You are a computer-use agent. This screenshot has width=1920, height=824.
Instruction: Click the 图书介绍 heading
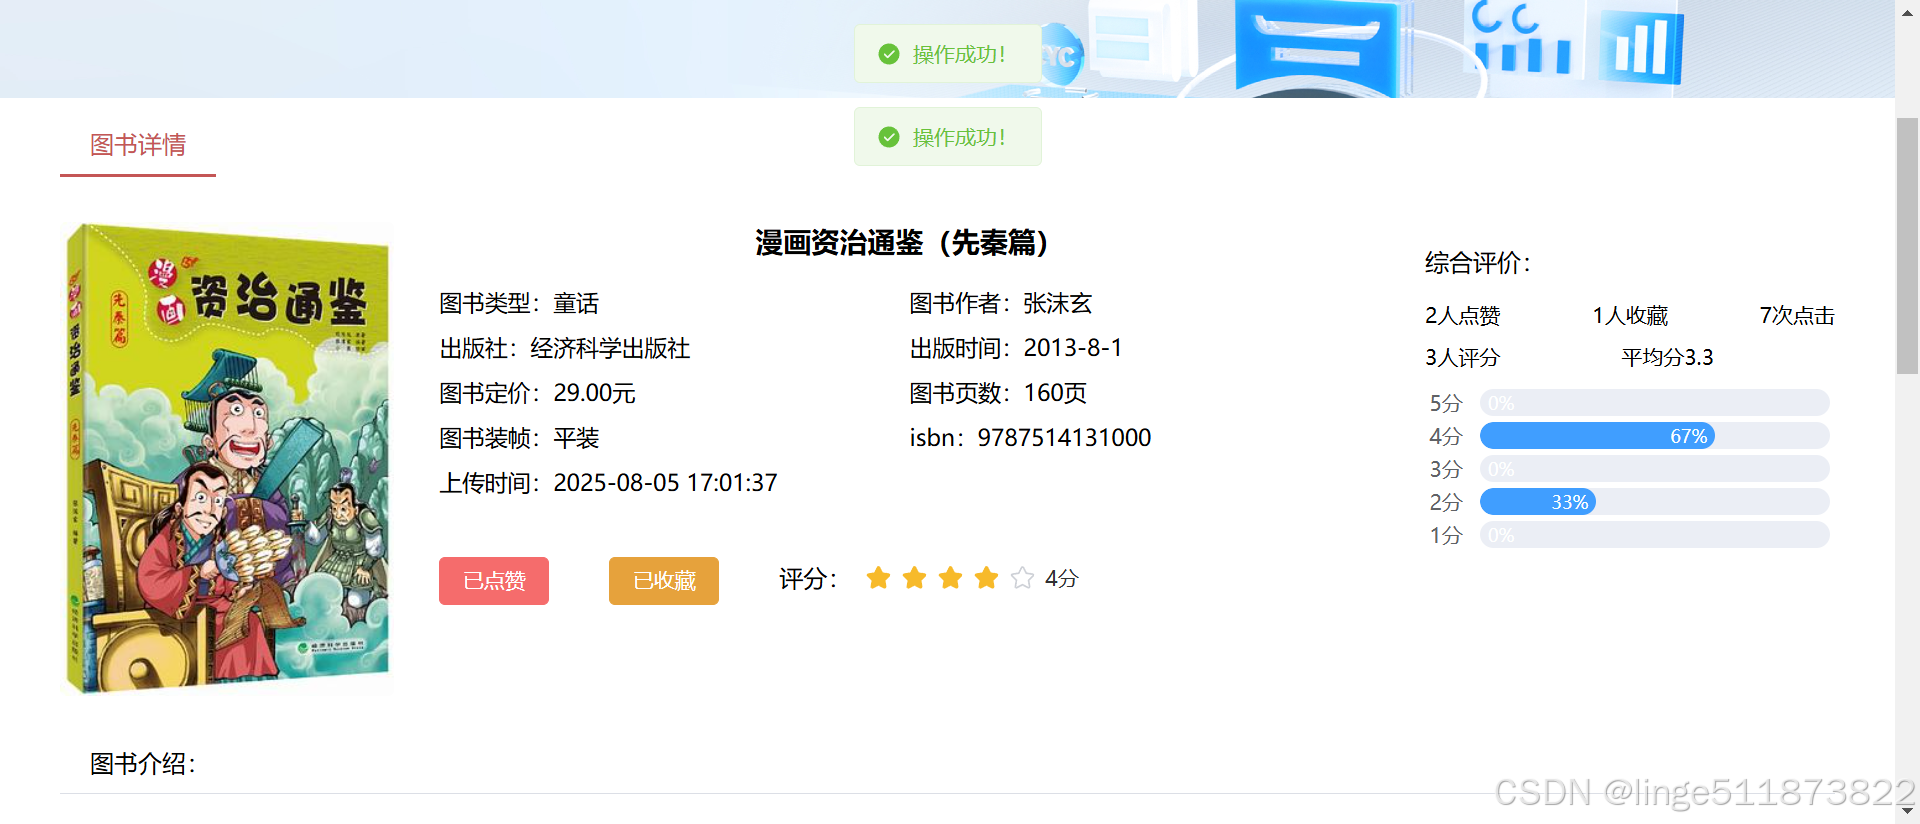tap(143, 764)
